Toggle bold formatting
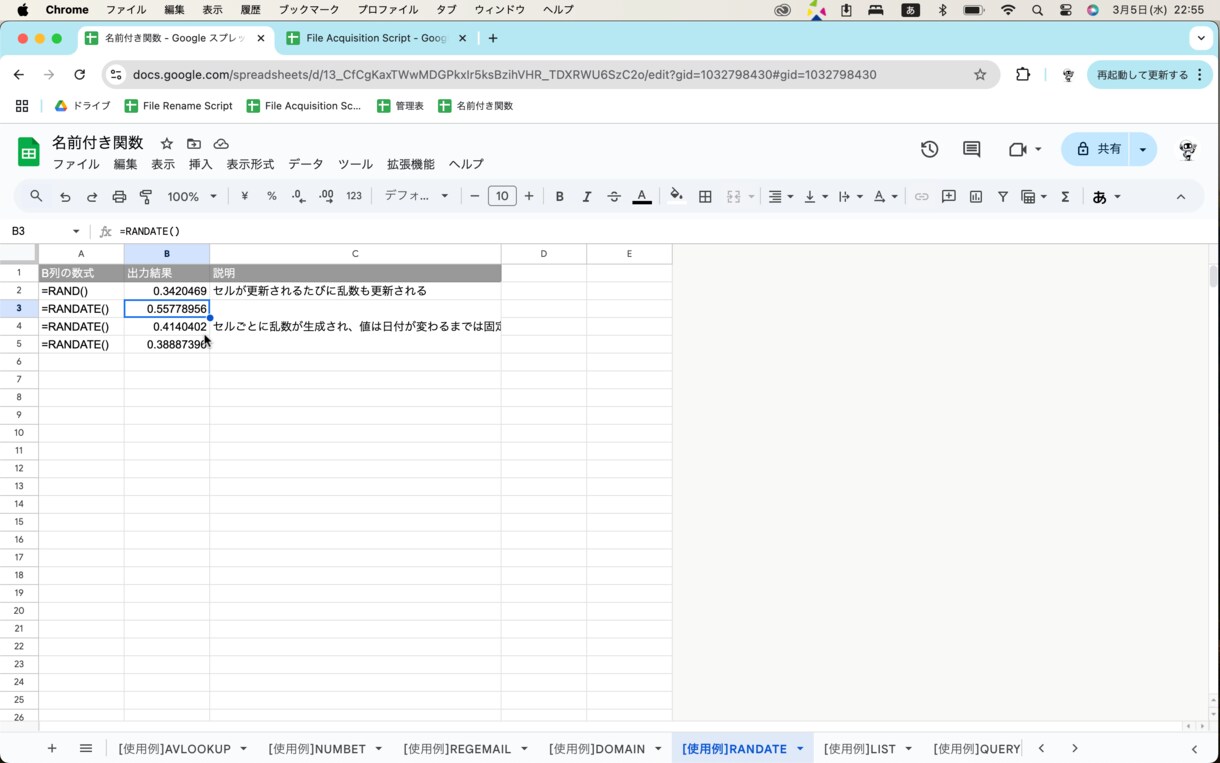Viewport: 1220px width, 763px height. 560,197
